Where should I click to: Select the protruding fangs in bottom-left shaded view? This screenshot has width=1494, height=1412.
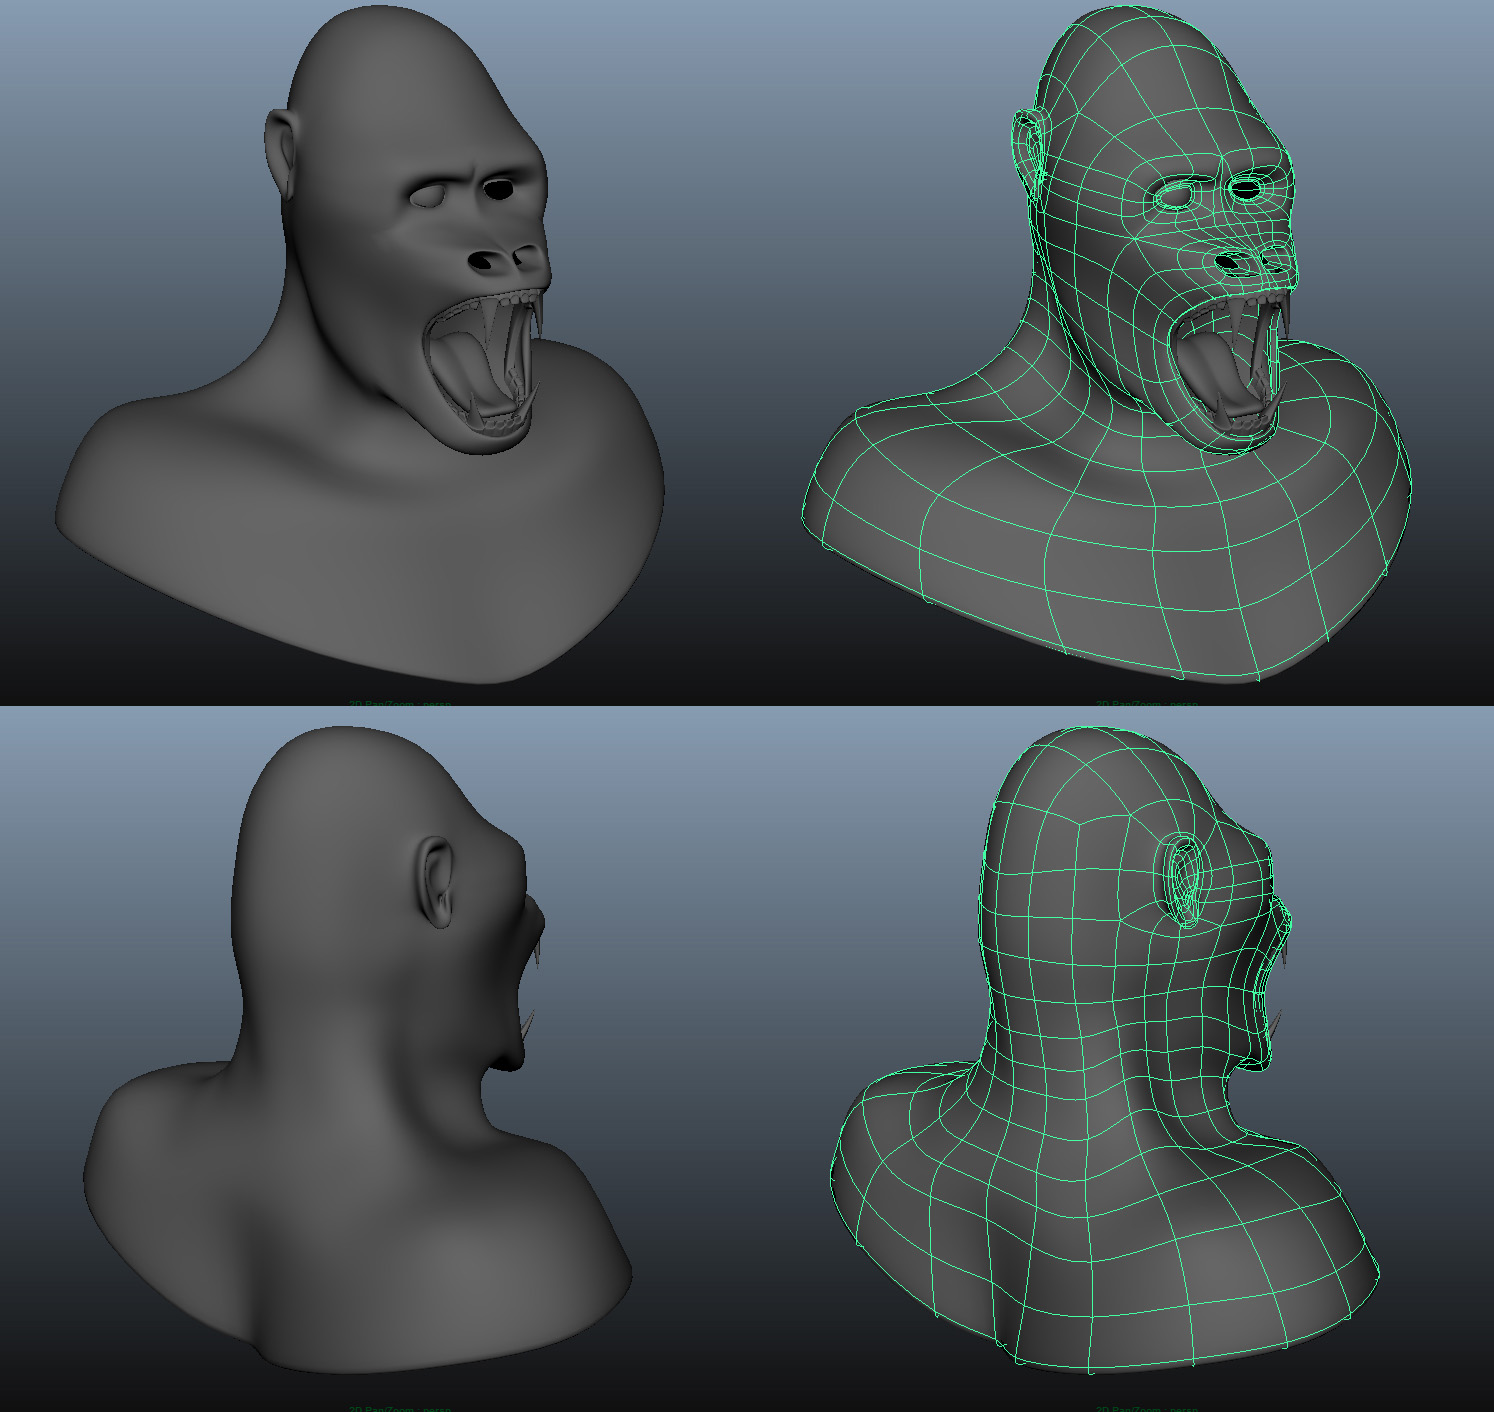[528, 1026]
